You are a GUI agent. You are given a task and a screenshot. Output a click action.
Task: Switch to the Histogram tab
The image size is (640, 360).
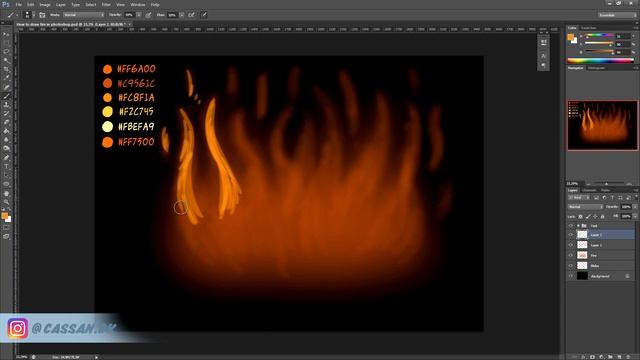point(596,68)
